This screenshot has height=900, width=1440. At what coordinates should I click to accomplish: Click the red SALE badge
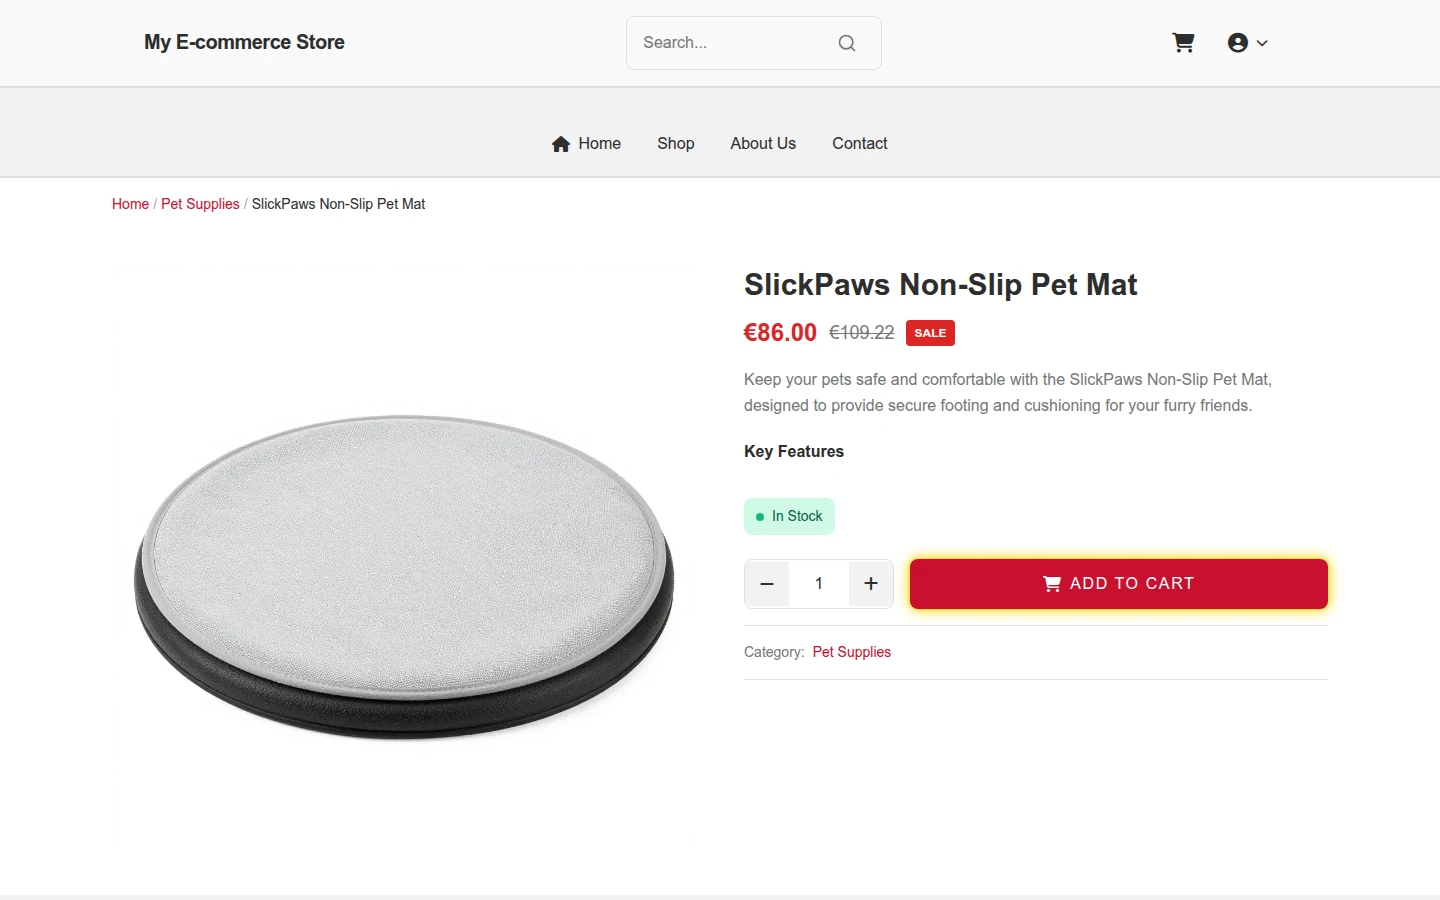pyautogui.click(x=930, y=333)
